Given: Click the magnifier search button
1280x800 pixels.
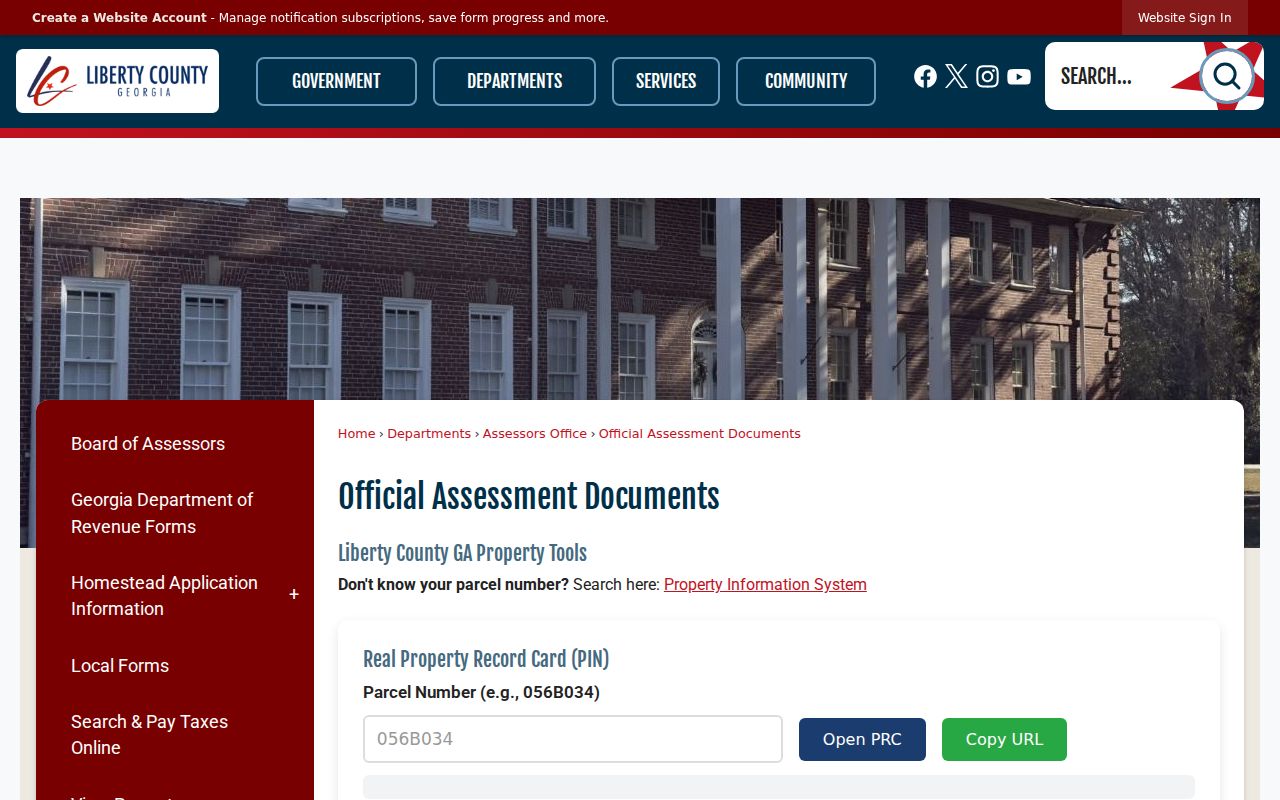Looking at the screenshot, I should (1227, 76).
